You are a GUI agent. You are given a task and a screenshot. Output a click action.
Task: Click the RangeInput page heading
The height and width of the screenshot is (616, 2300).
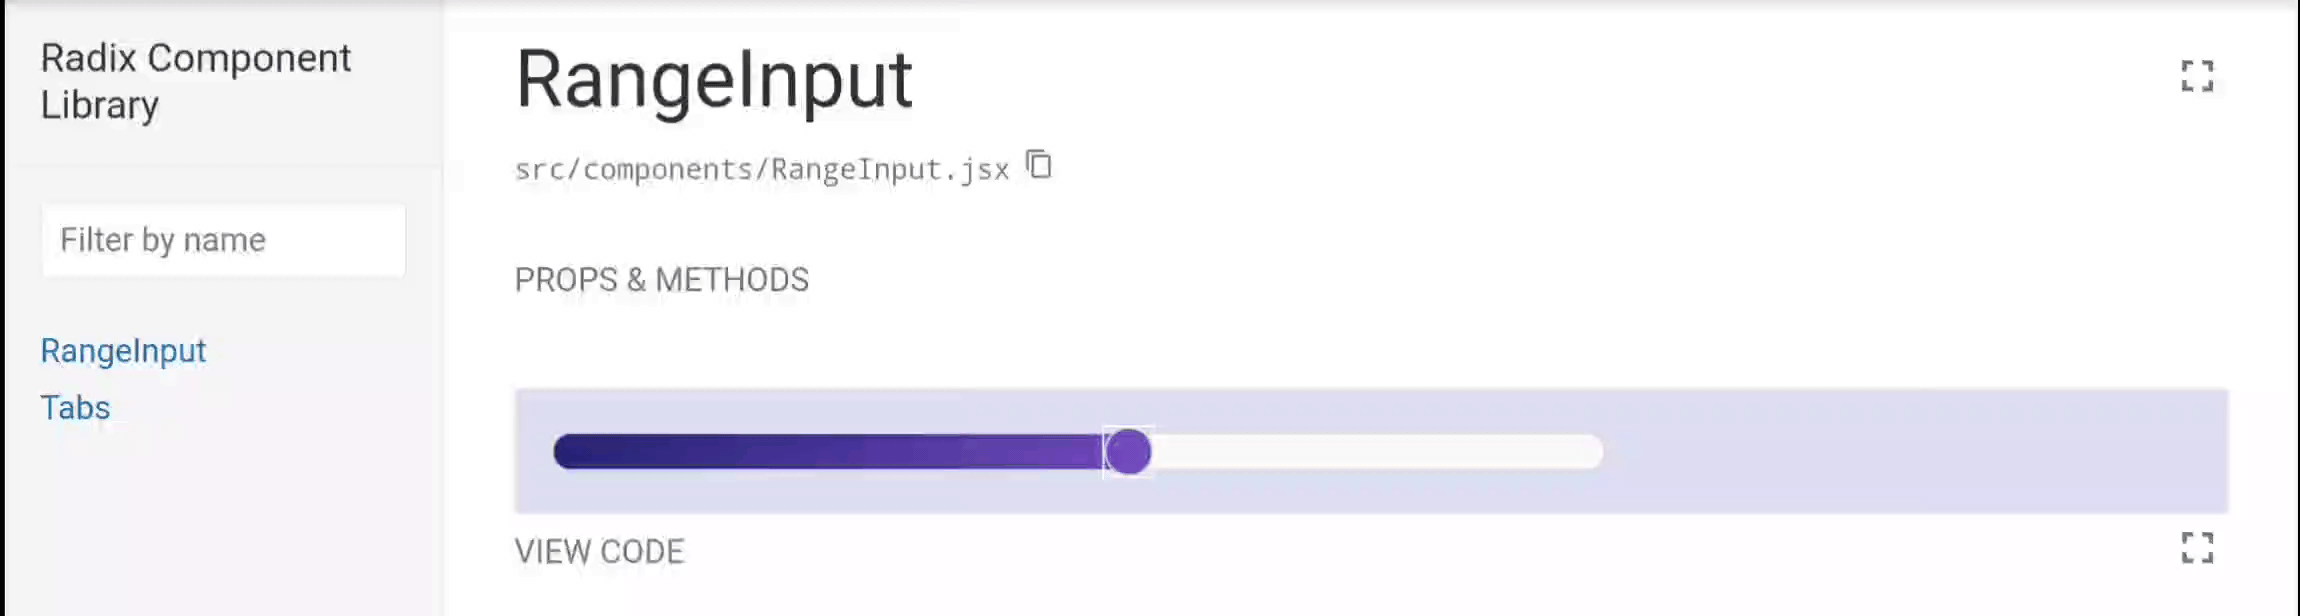pos(713,80)
